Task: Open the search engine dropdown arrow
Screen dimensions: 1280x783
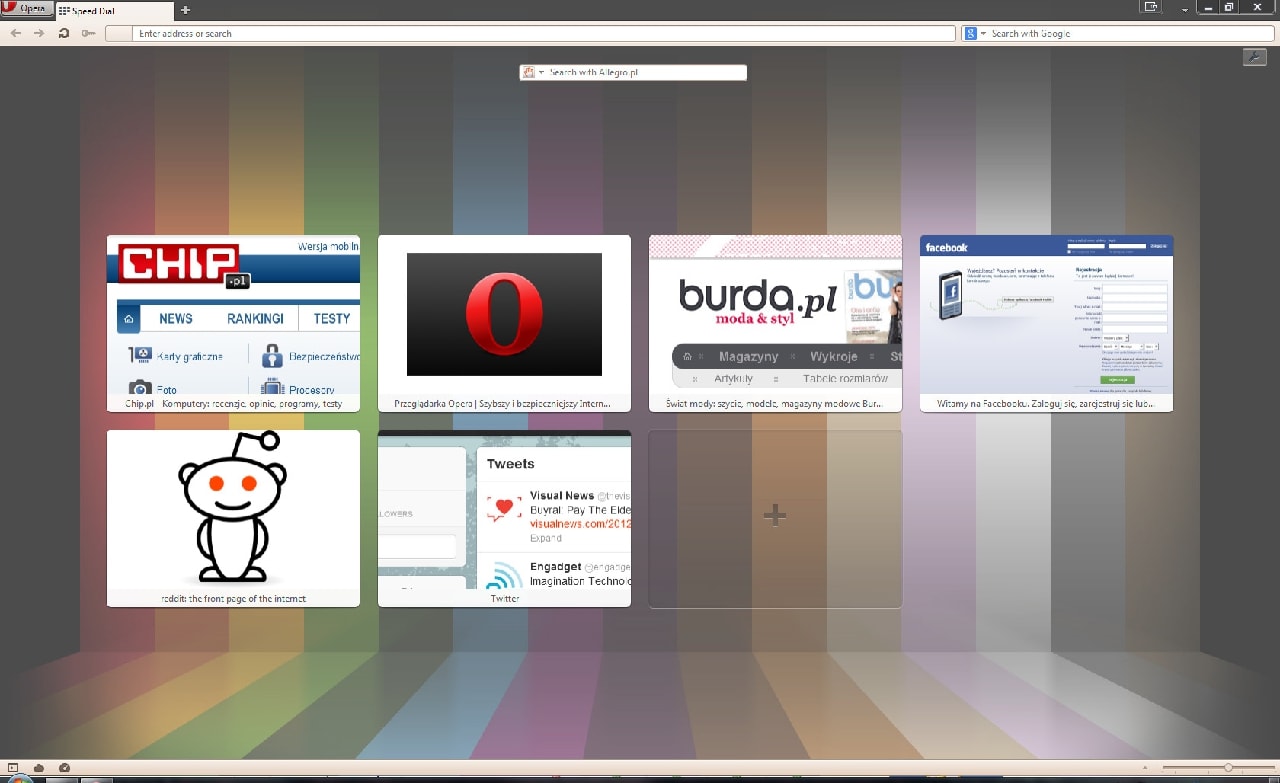Action: coord(981,33)
